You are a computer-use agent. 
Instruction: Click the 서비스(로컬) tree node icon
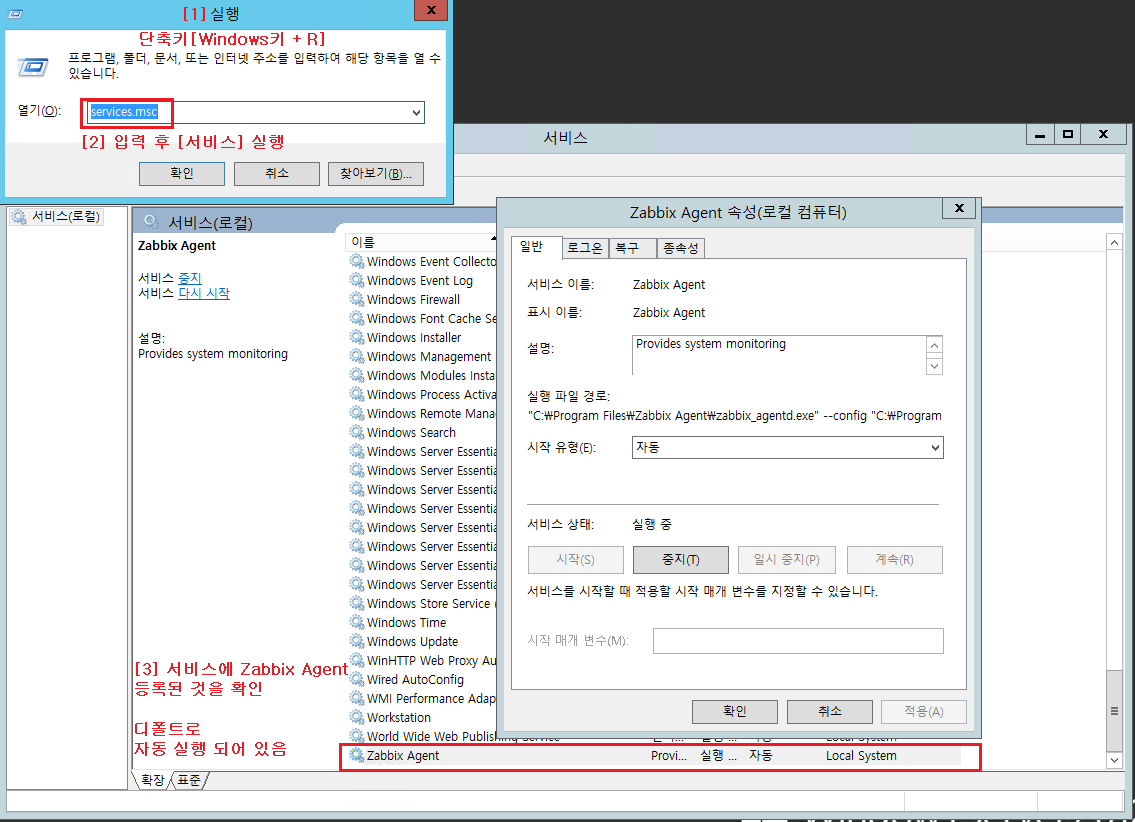(x=19, y=216)
